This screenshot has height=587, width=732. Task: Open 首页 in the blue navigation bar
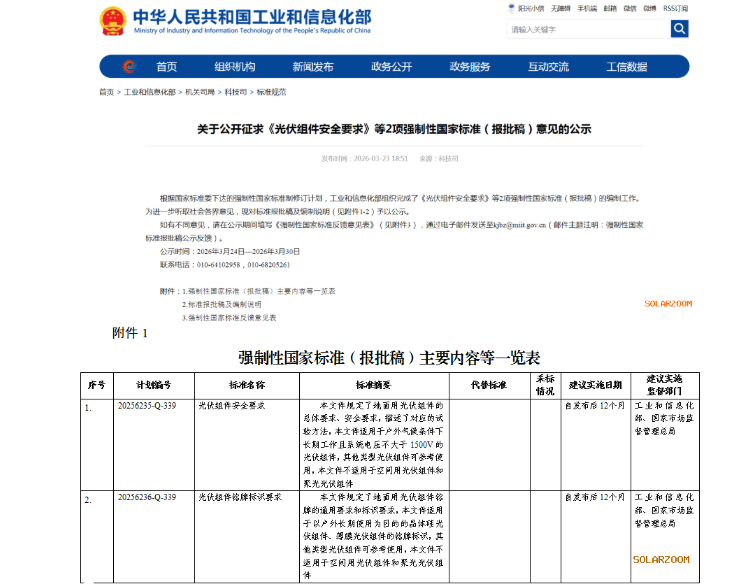click(166, 67)
